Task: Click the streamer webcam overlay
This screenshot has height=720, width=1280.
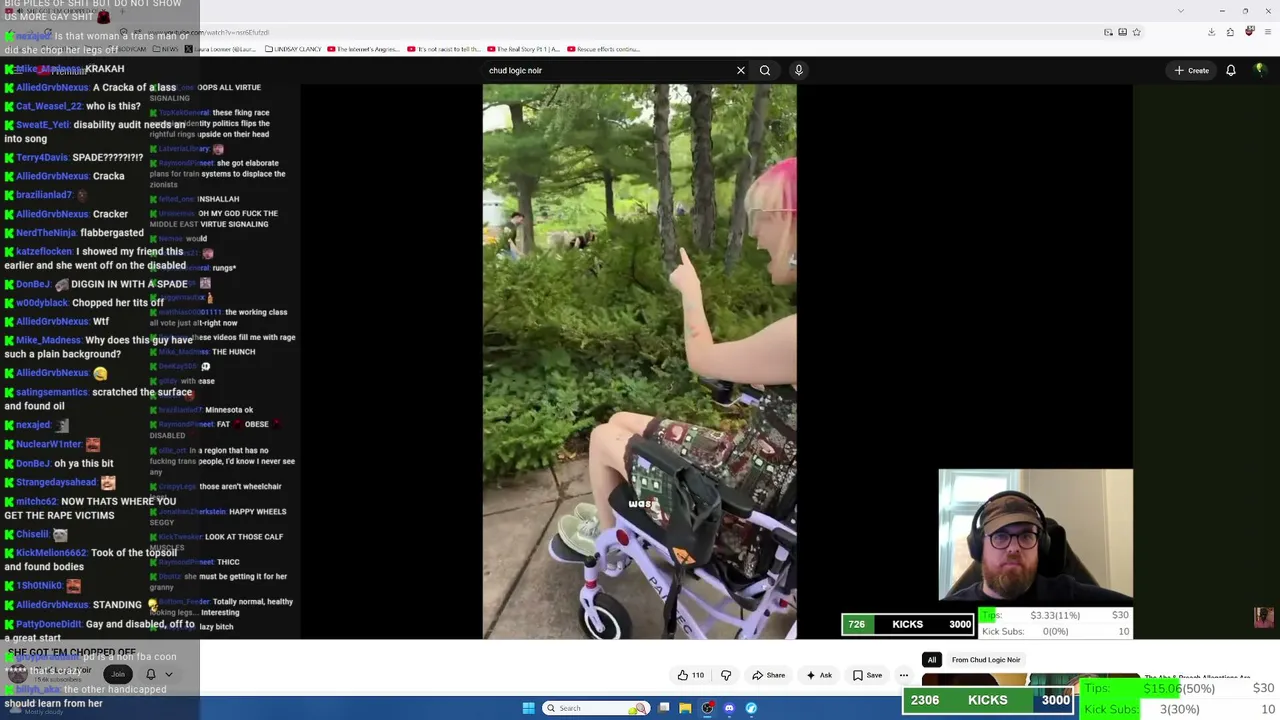Action: [x=1036, y=536]
